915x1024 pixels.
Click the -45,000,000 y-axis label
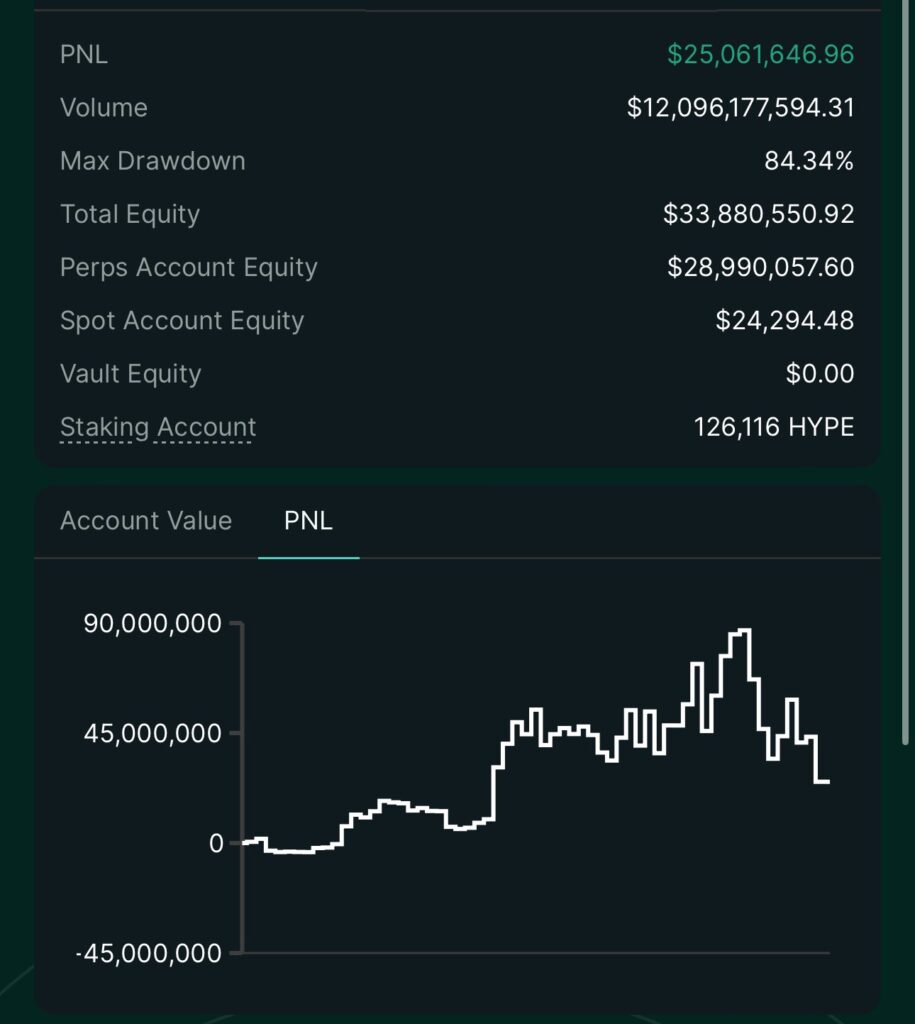point(149,953)
